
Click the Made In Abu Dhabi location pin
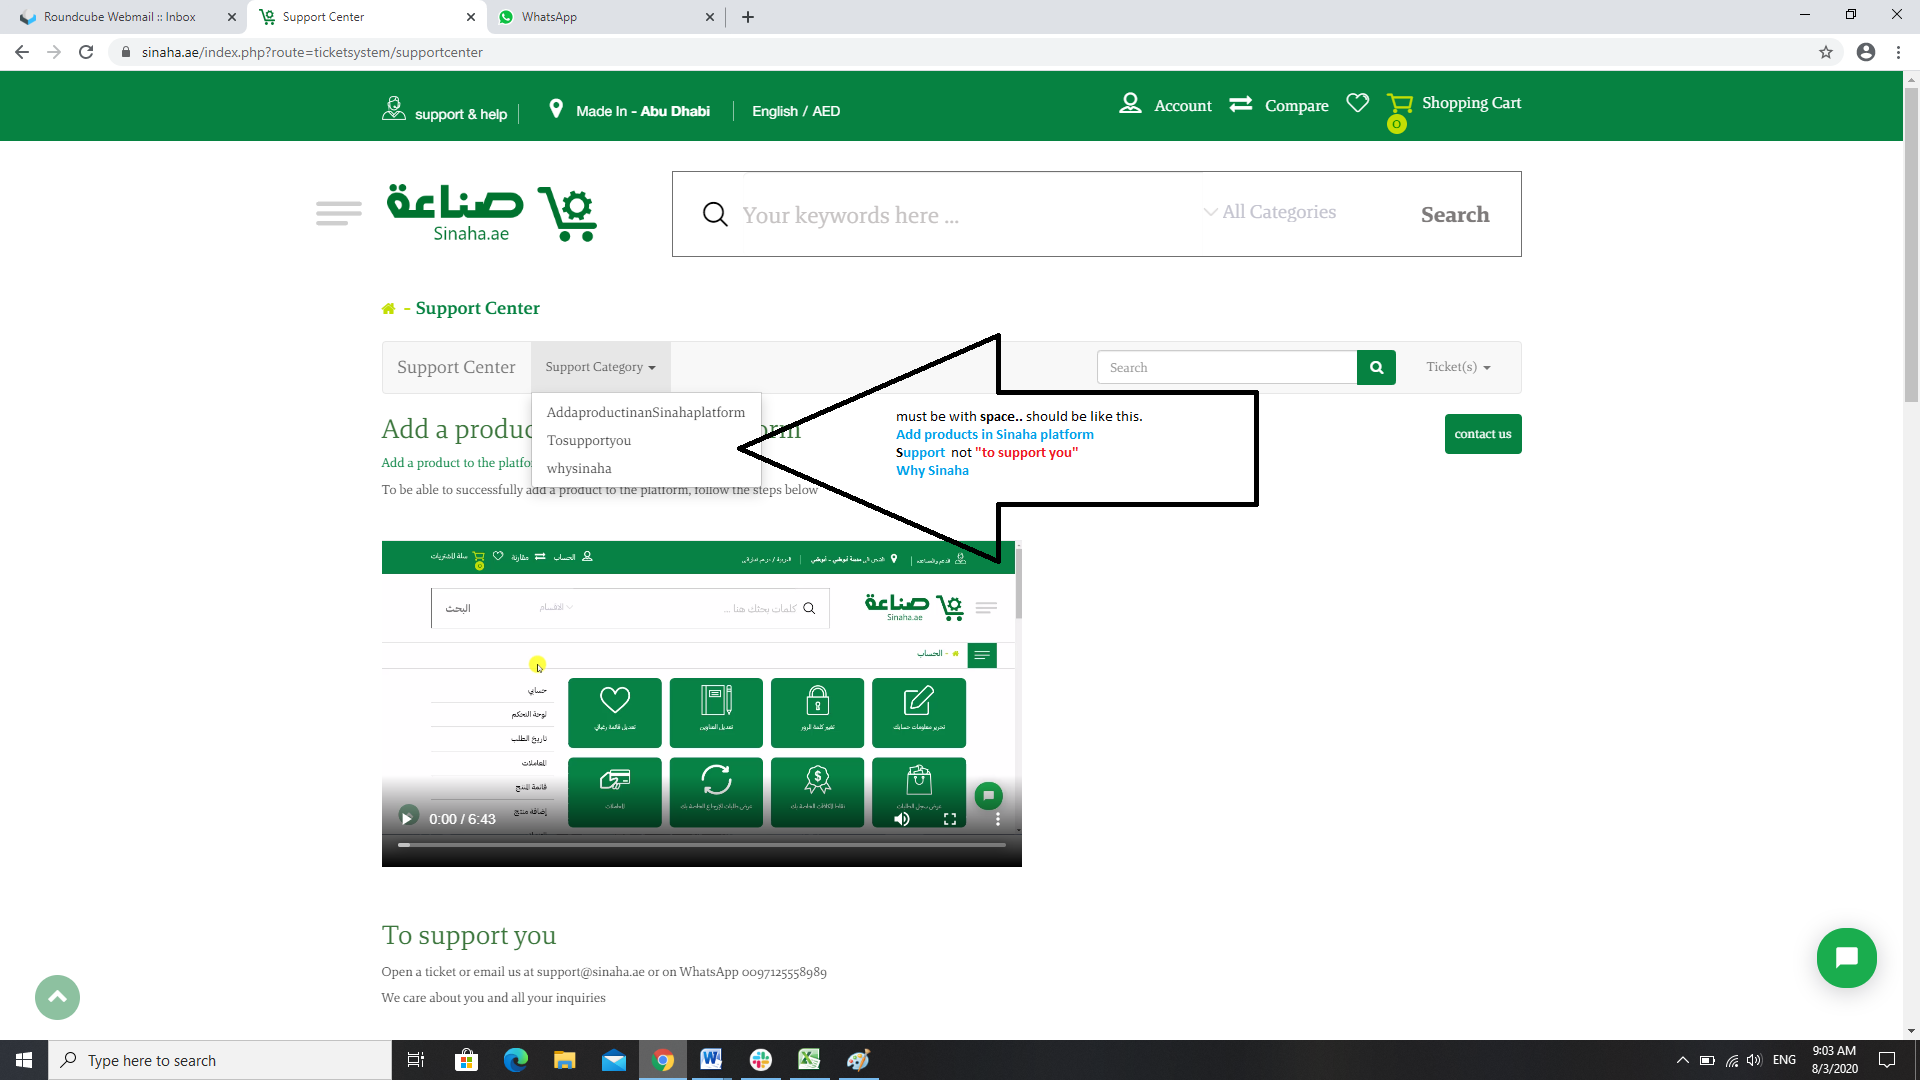(556, 109)
